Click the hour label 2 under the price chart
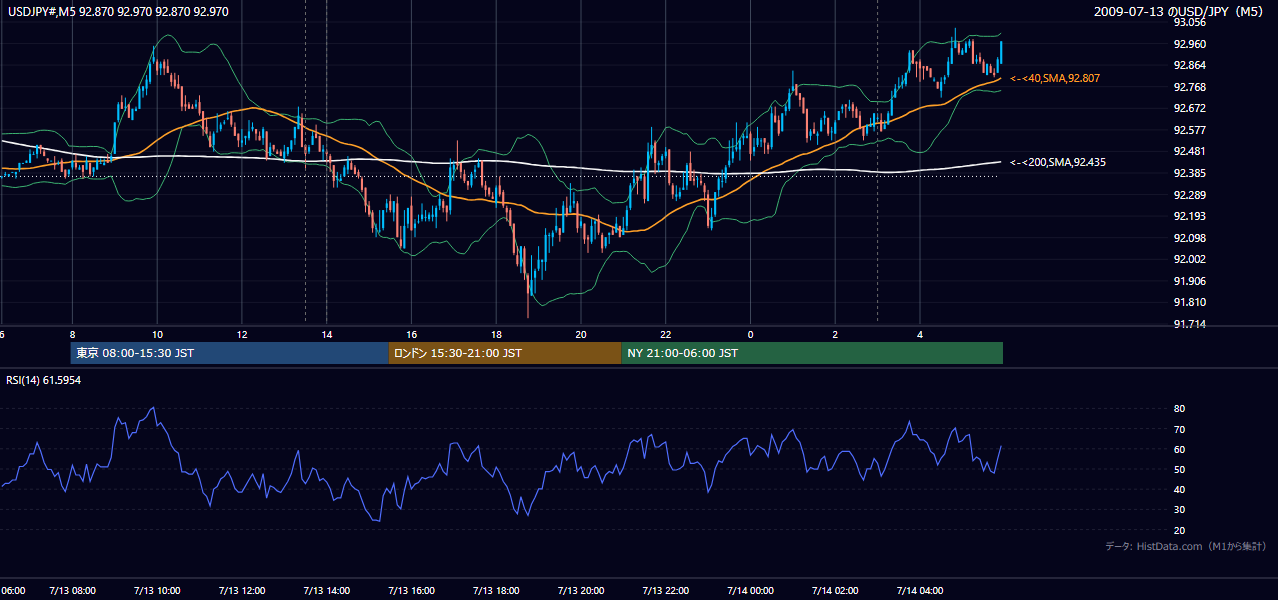1278x600 pixels. tap(835, 334)
